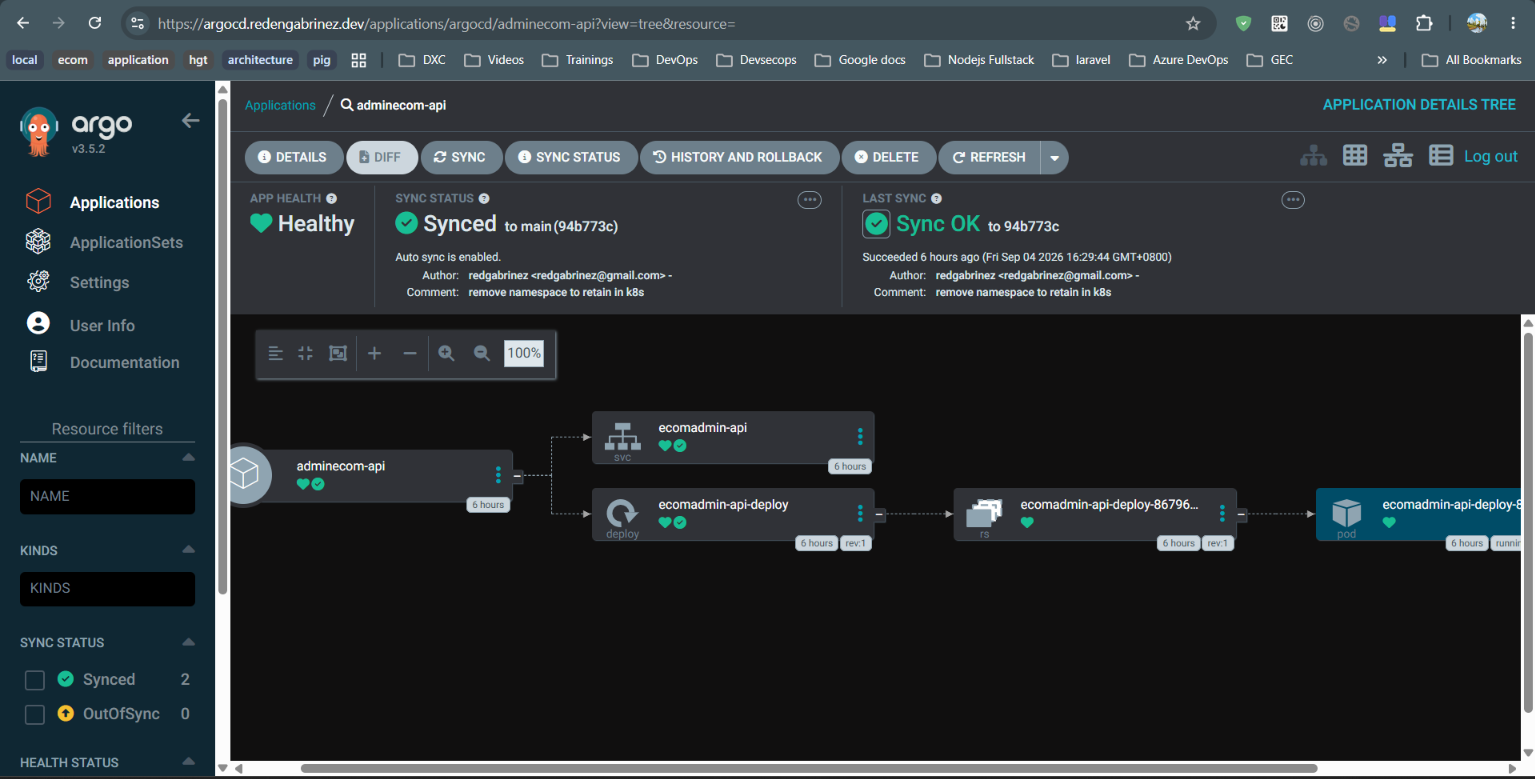1535x779 pixels.
Task: Collapse the HEALTH STATUS filter section
Action: click(x=188, y=762)
